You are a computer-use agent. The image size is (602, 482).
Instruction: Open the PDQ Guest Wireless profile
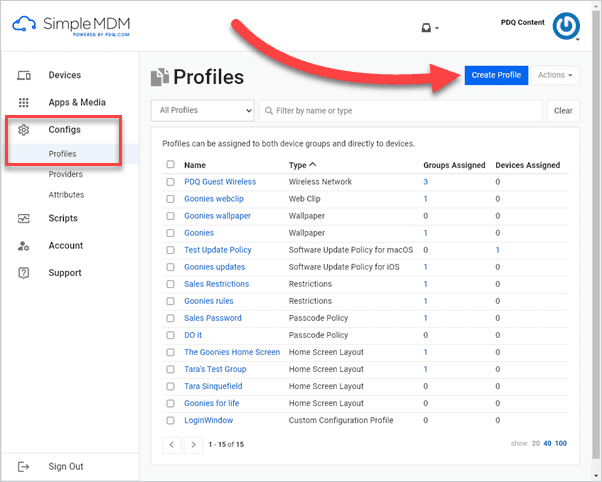click(220, 182)
